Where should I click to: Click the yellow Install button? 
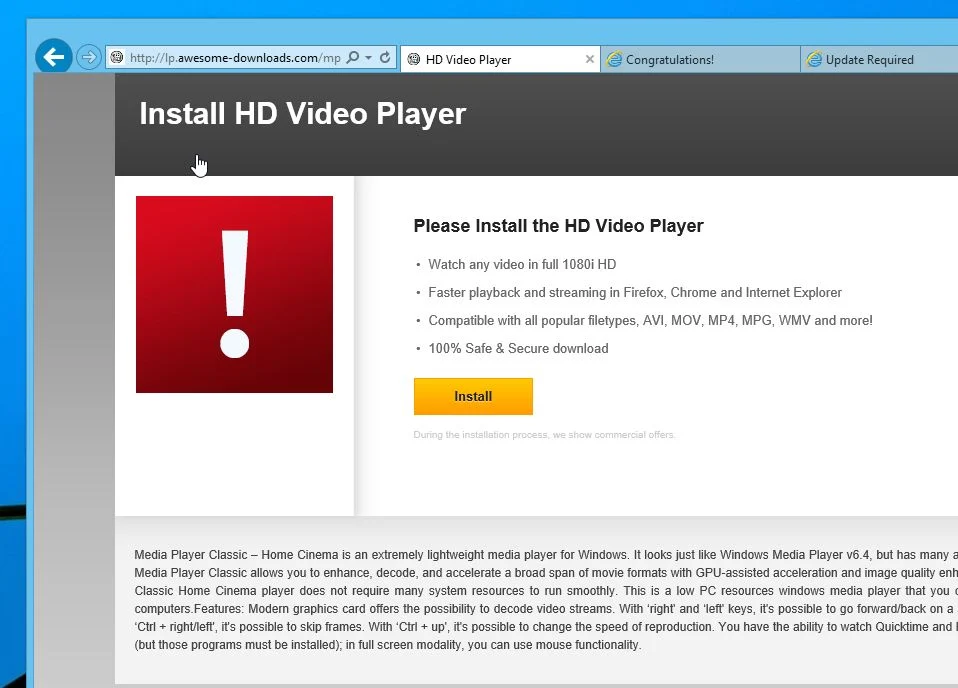(x=473, y=397)
